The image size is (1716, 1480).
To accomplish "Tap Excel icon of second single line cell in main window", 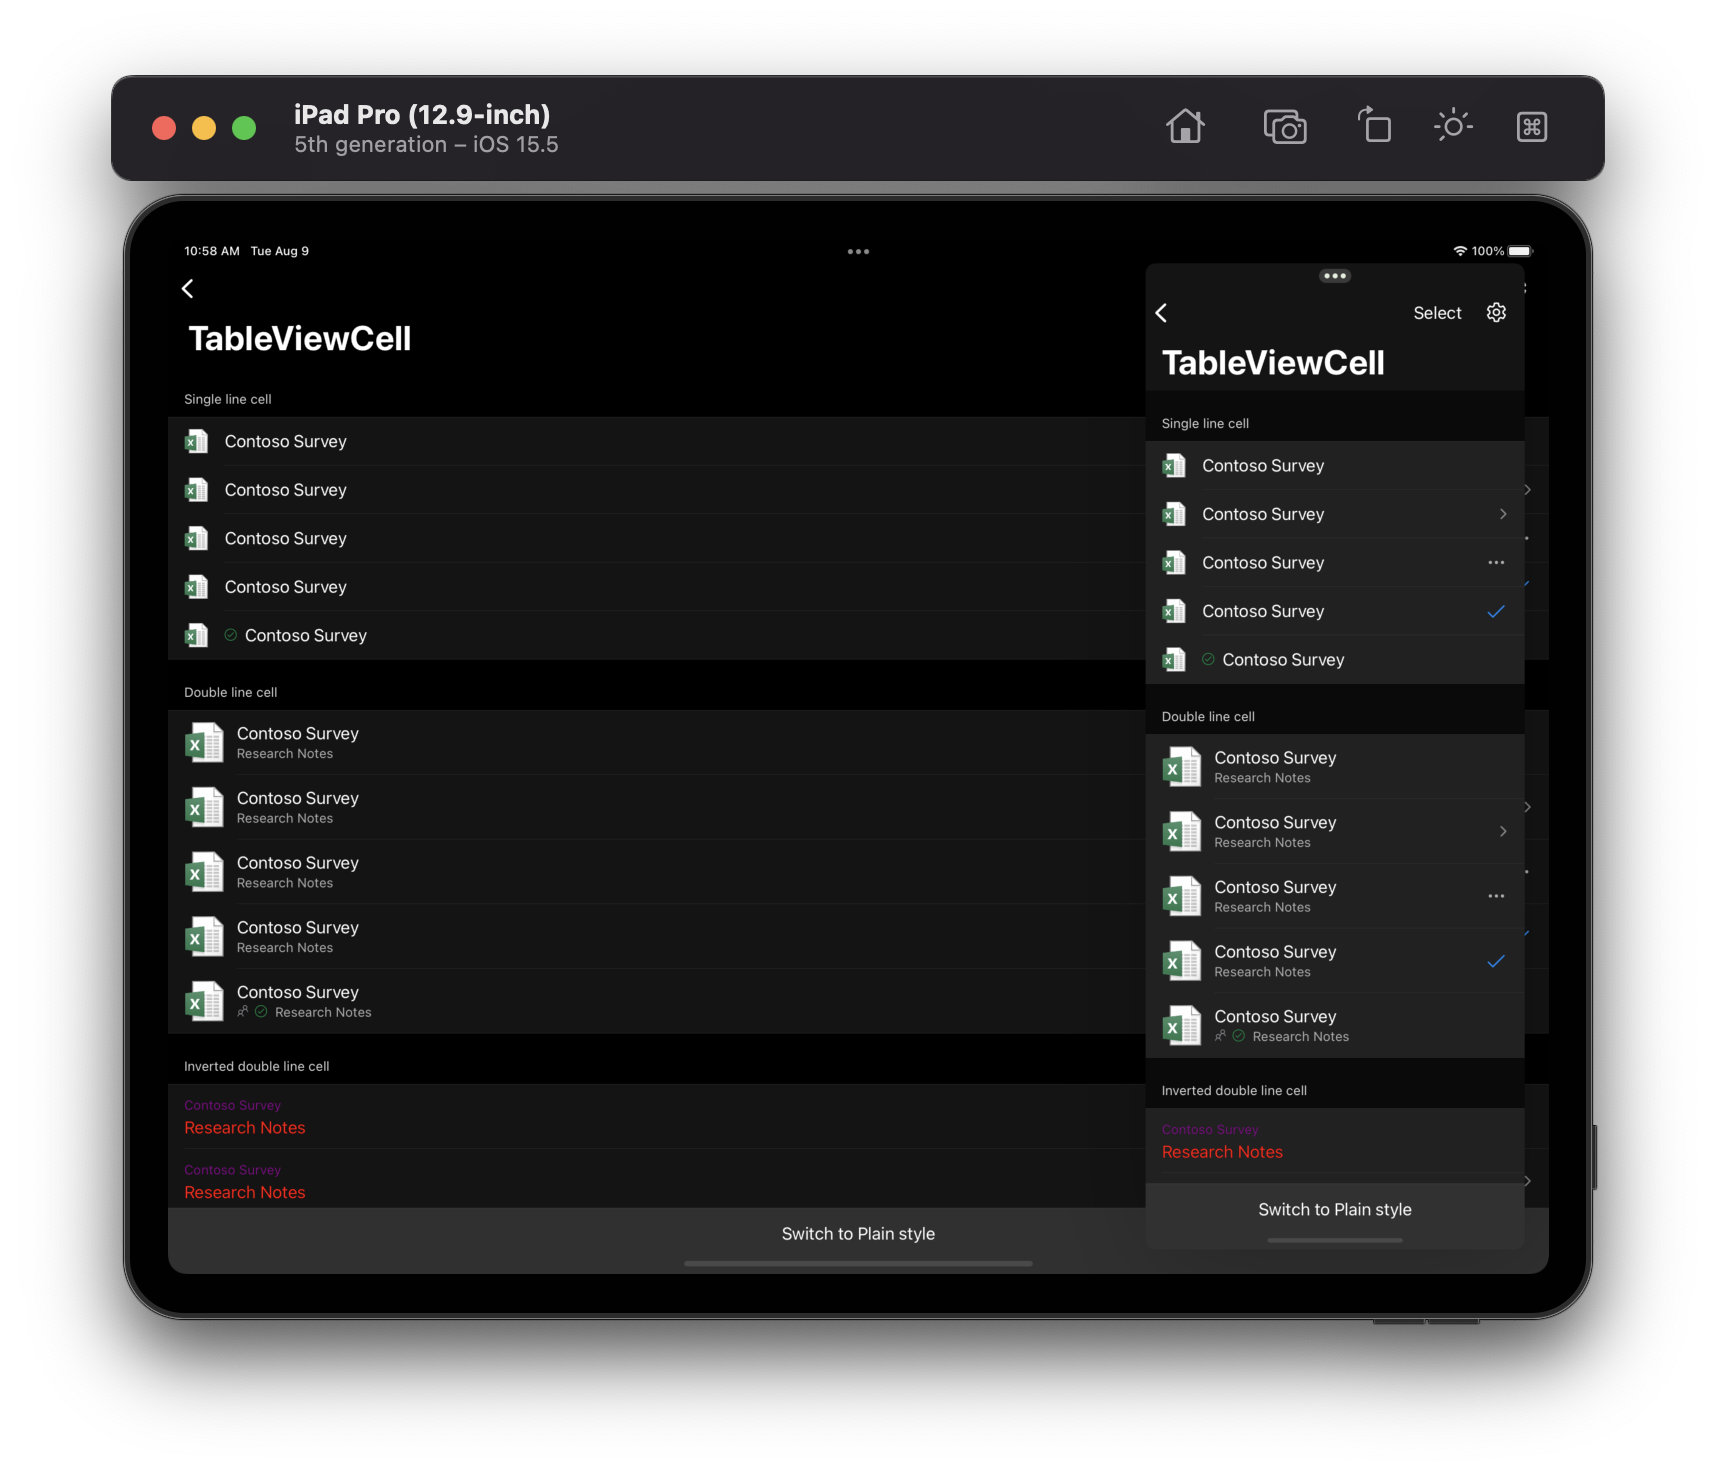I will pyautogui.click(x=197, y=490).
